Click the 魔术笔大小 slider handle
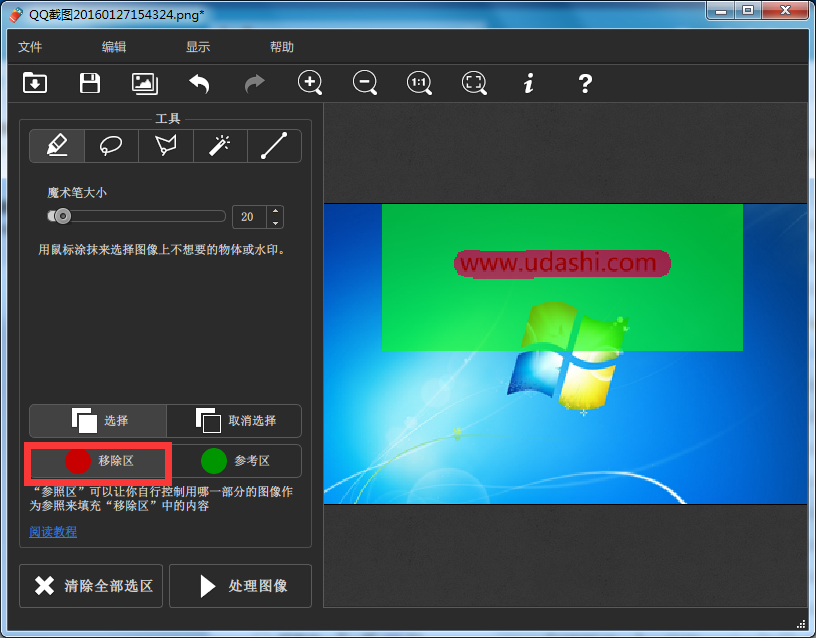Viewport: 816px width, 638px height. click(62, 216)
